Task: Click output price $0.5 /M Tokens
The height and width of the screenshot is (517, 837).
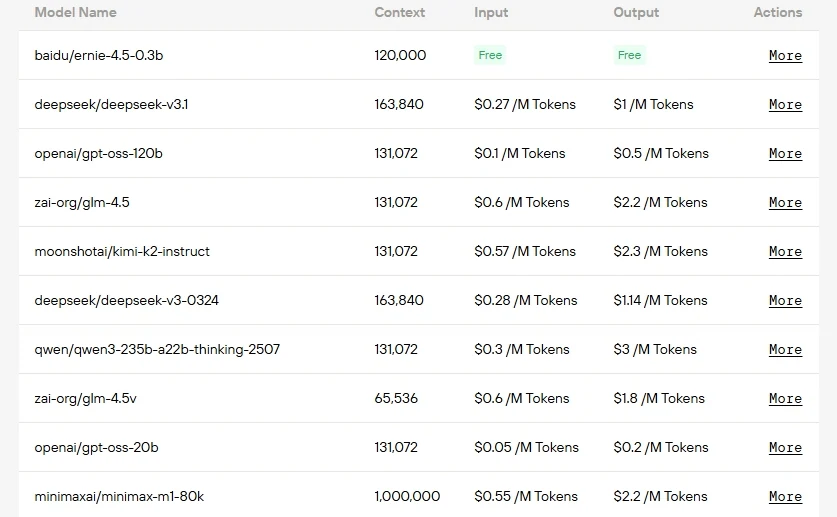Action: point(661,153)
